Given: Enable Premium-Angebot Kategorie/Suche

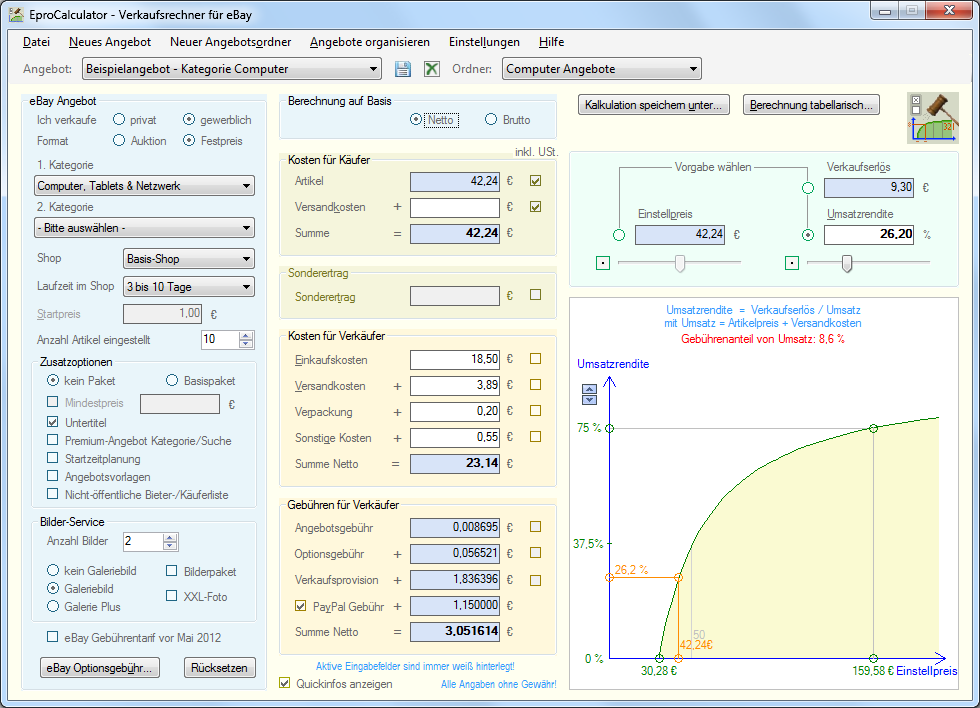Looking at the screenshot, I should tap(52, 440).
